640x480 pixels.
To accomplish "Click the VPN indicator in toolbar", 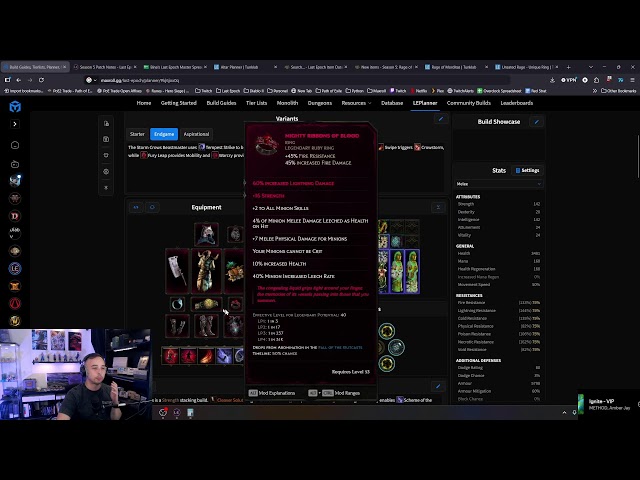I will click(x=569, y=80).
